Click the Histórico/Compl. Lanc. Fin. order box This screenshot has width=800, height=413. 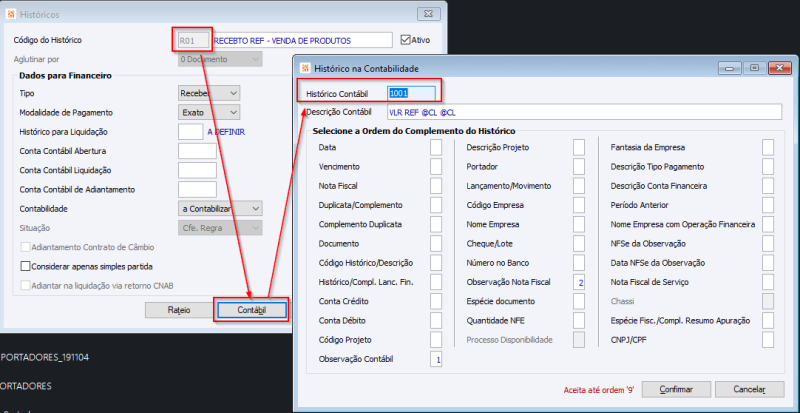pyautogui.click(x=436, y=282)
